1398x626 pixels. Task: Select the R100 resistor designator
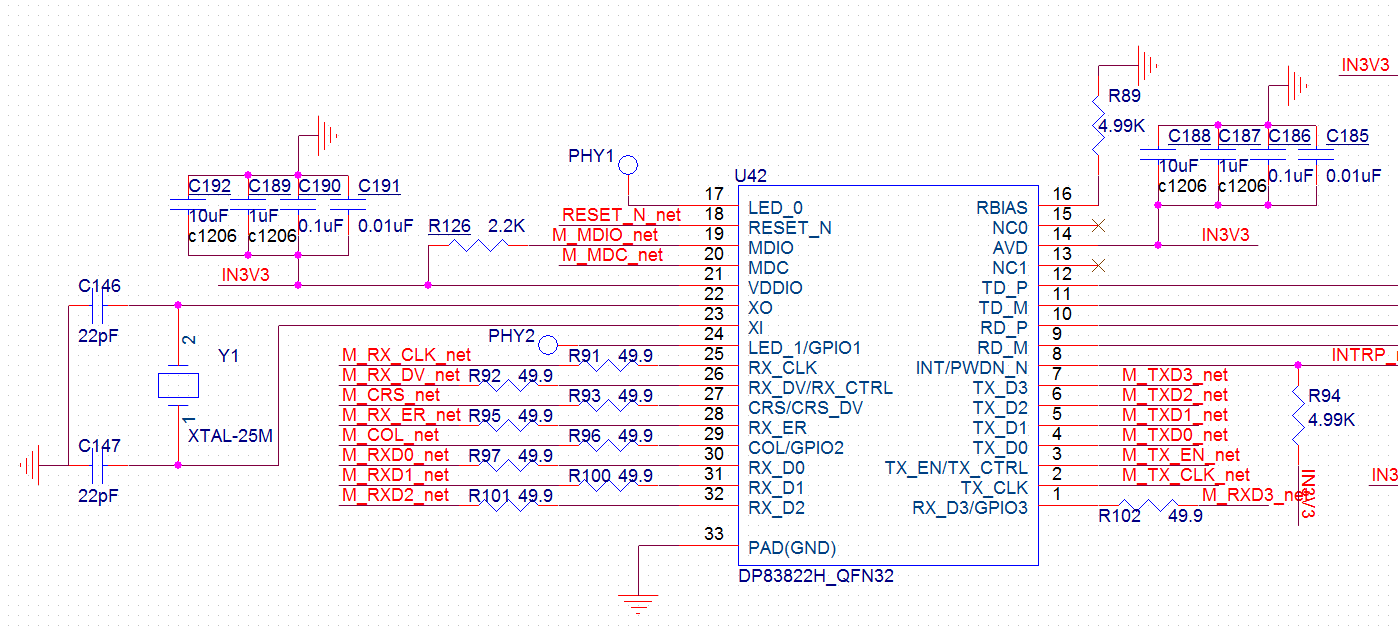pos(590,476)
